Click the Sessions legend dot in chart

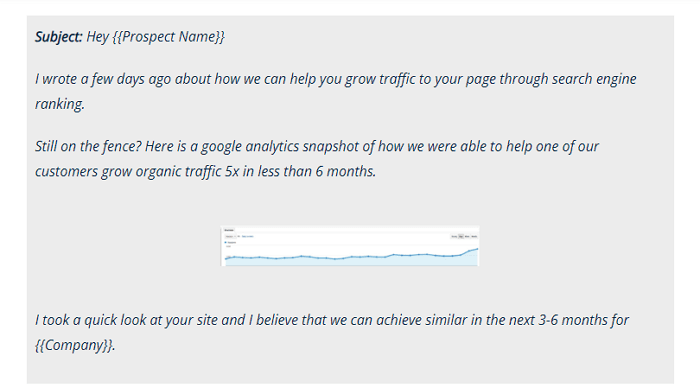tap(225, 242)
